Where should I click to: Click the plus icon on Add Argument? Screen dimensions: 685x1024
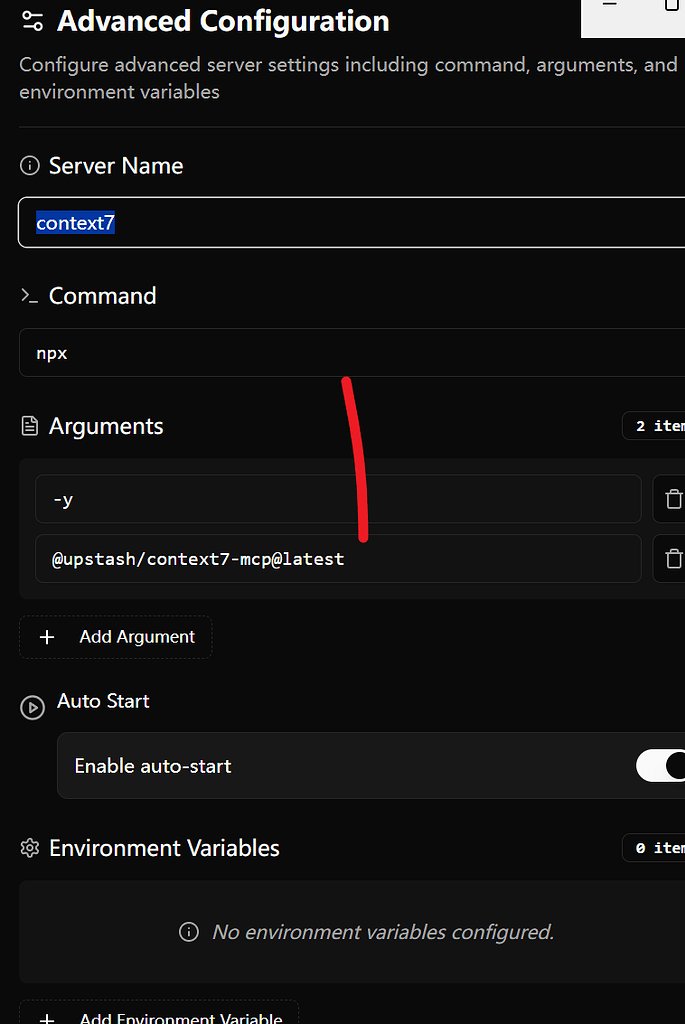pos(47,637)
